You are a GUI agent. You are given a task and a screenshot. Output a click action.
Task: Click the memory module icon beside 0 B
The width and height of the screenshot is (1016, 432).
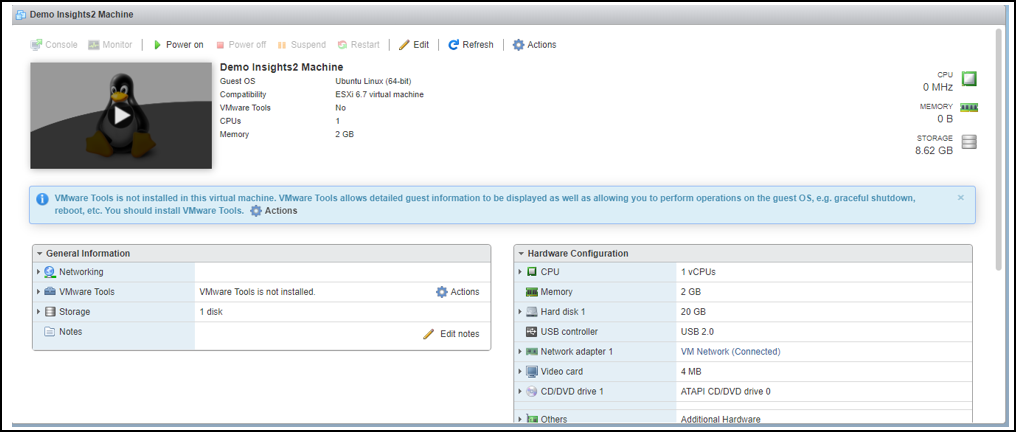pyautogui.click(x=969, y=108)
